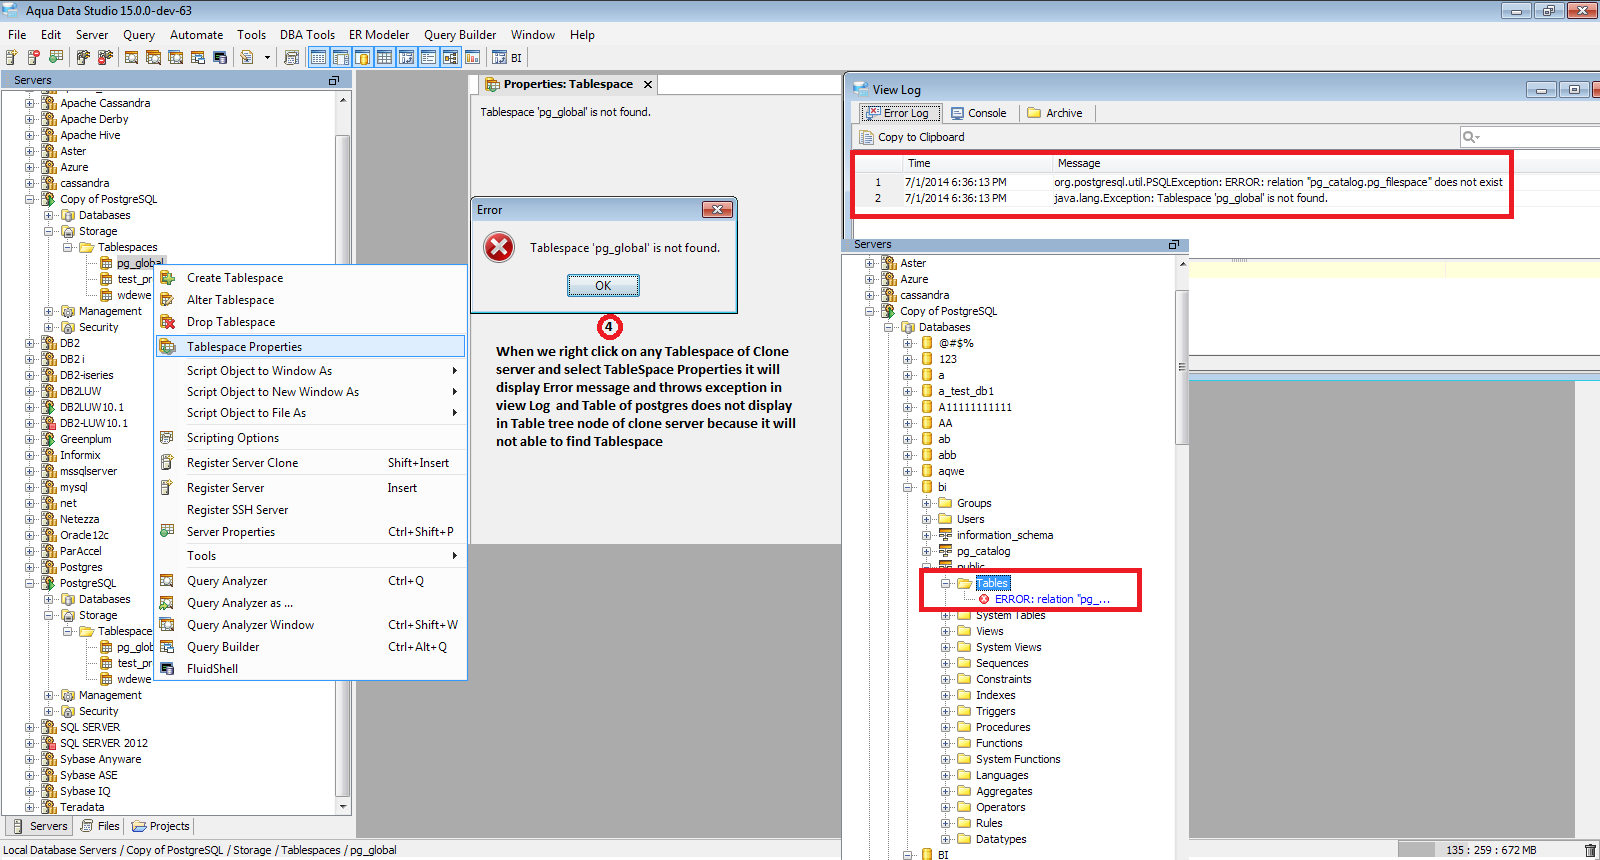Viewport: 1600px width, 860px height.
Task: Click the scroll-shaped script icon in the toolbar
Action: click(x=291, y=57)
